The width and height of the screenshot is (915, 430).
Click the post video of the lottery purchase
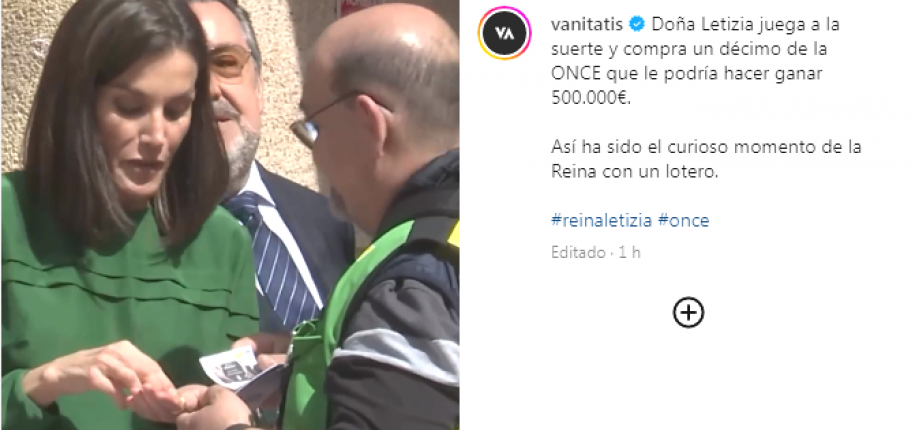coord(230,215)
